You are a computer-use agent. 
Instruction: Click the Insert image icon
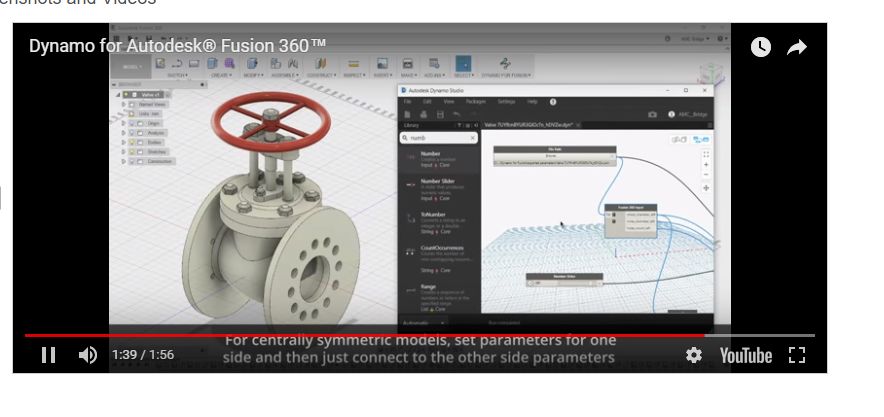click(x=382, y=63)
